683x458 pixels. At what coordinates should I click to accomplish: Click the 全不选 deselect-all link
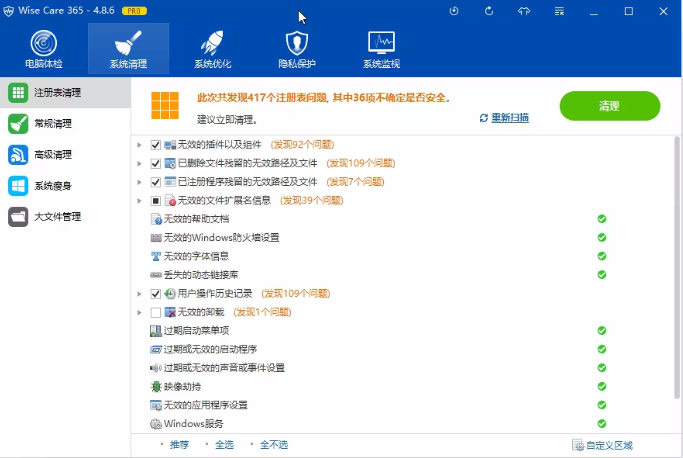(274, 444)
